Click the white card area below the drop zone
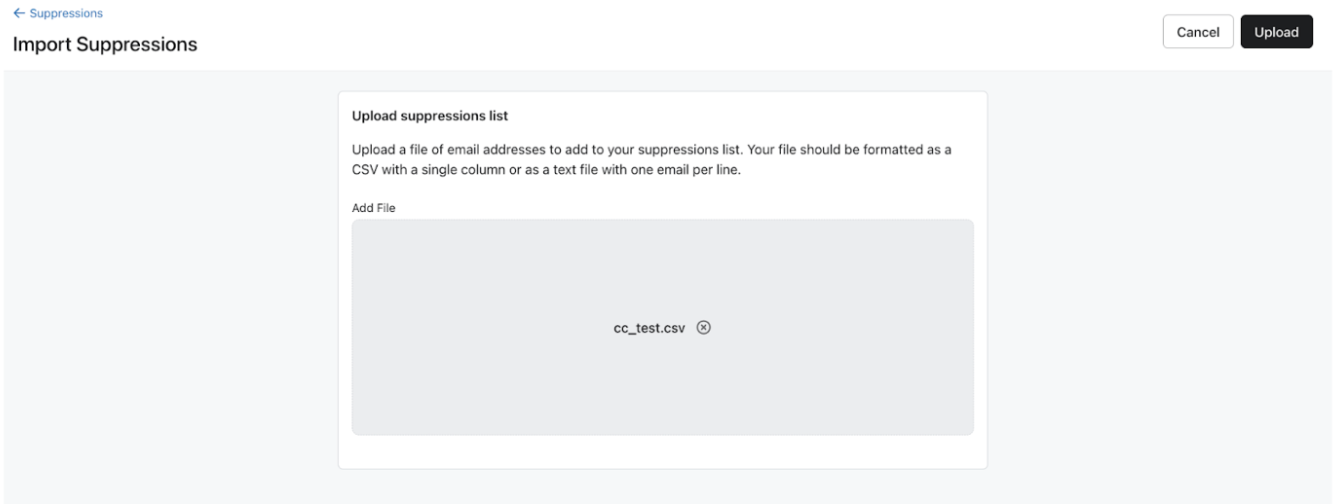1334x504 pixels. click(x=662, y=452)
